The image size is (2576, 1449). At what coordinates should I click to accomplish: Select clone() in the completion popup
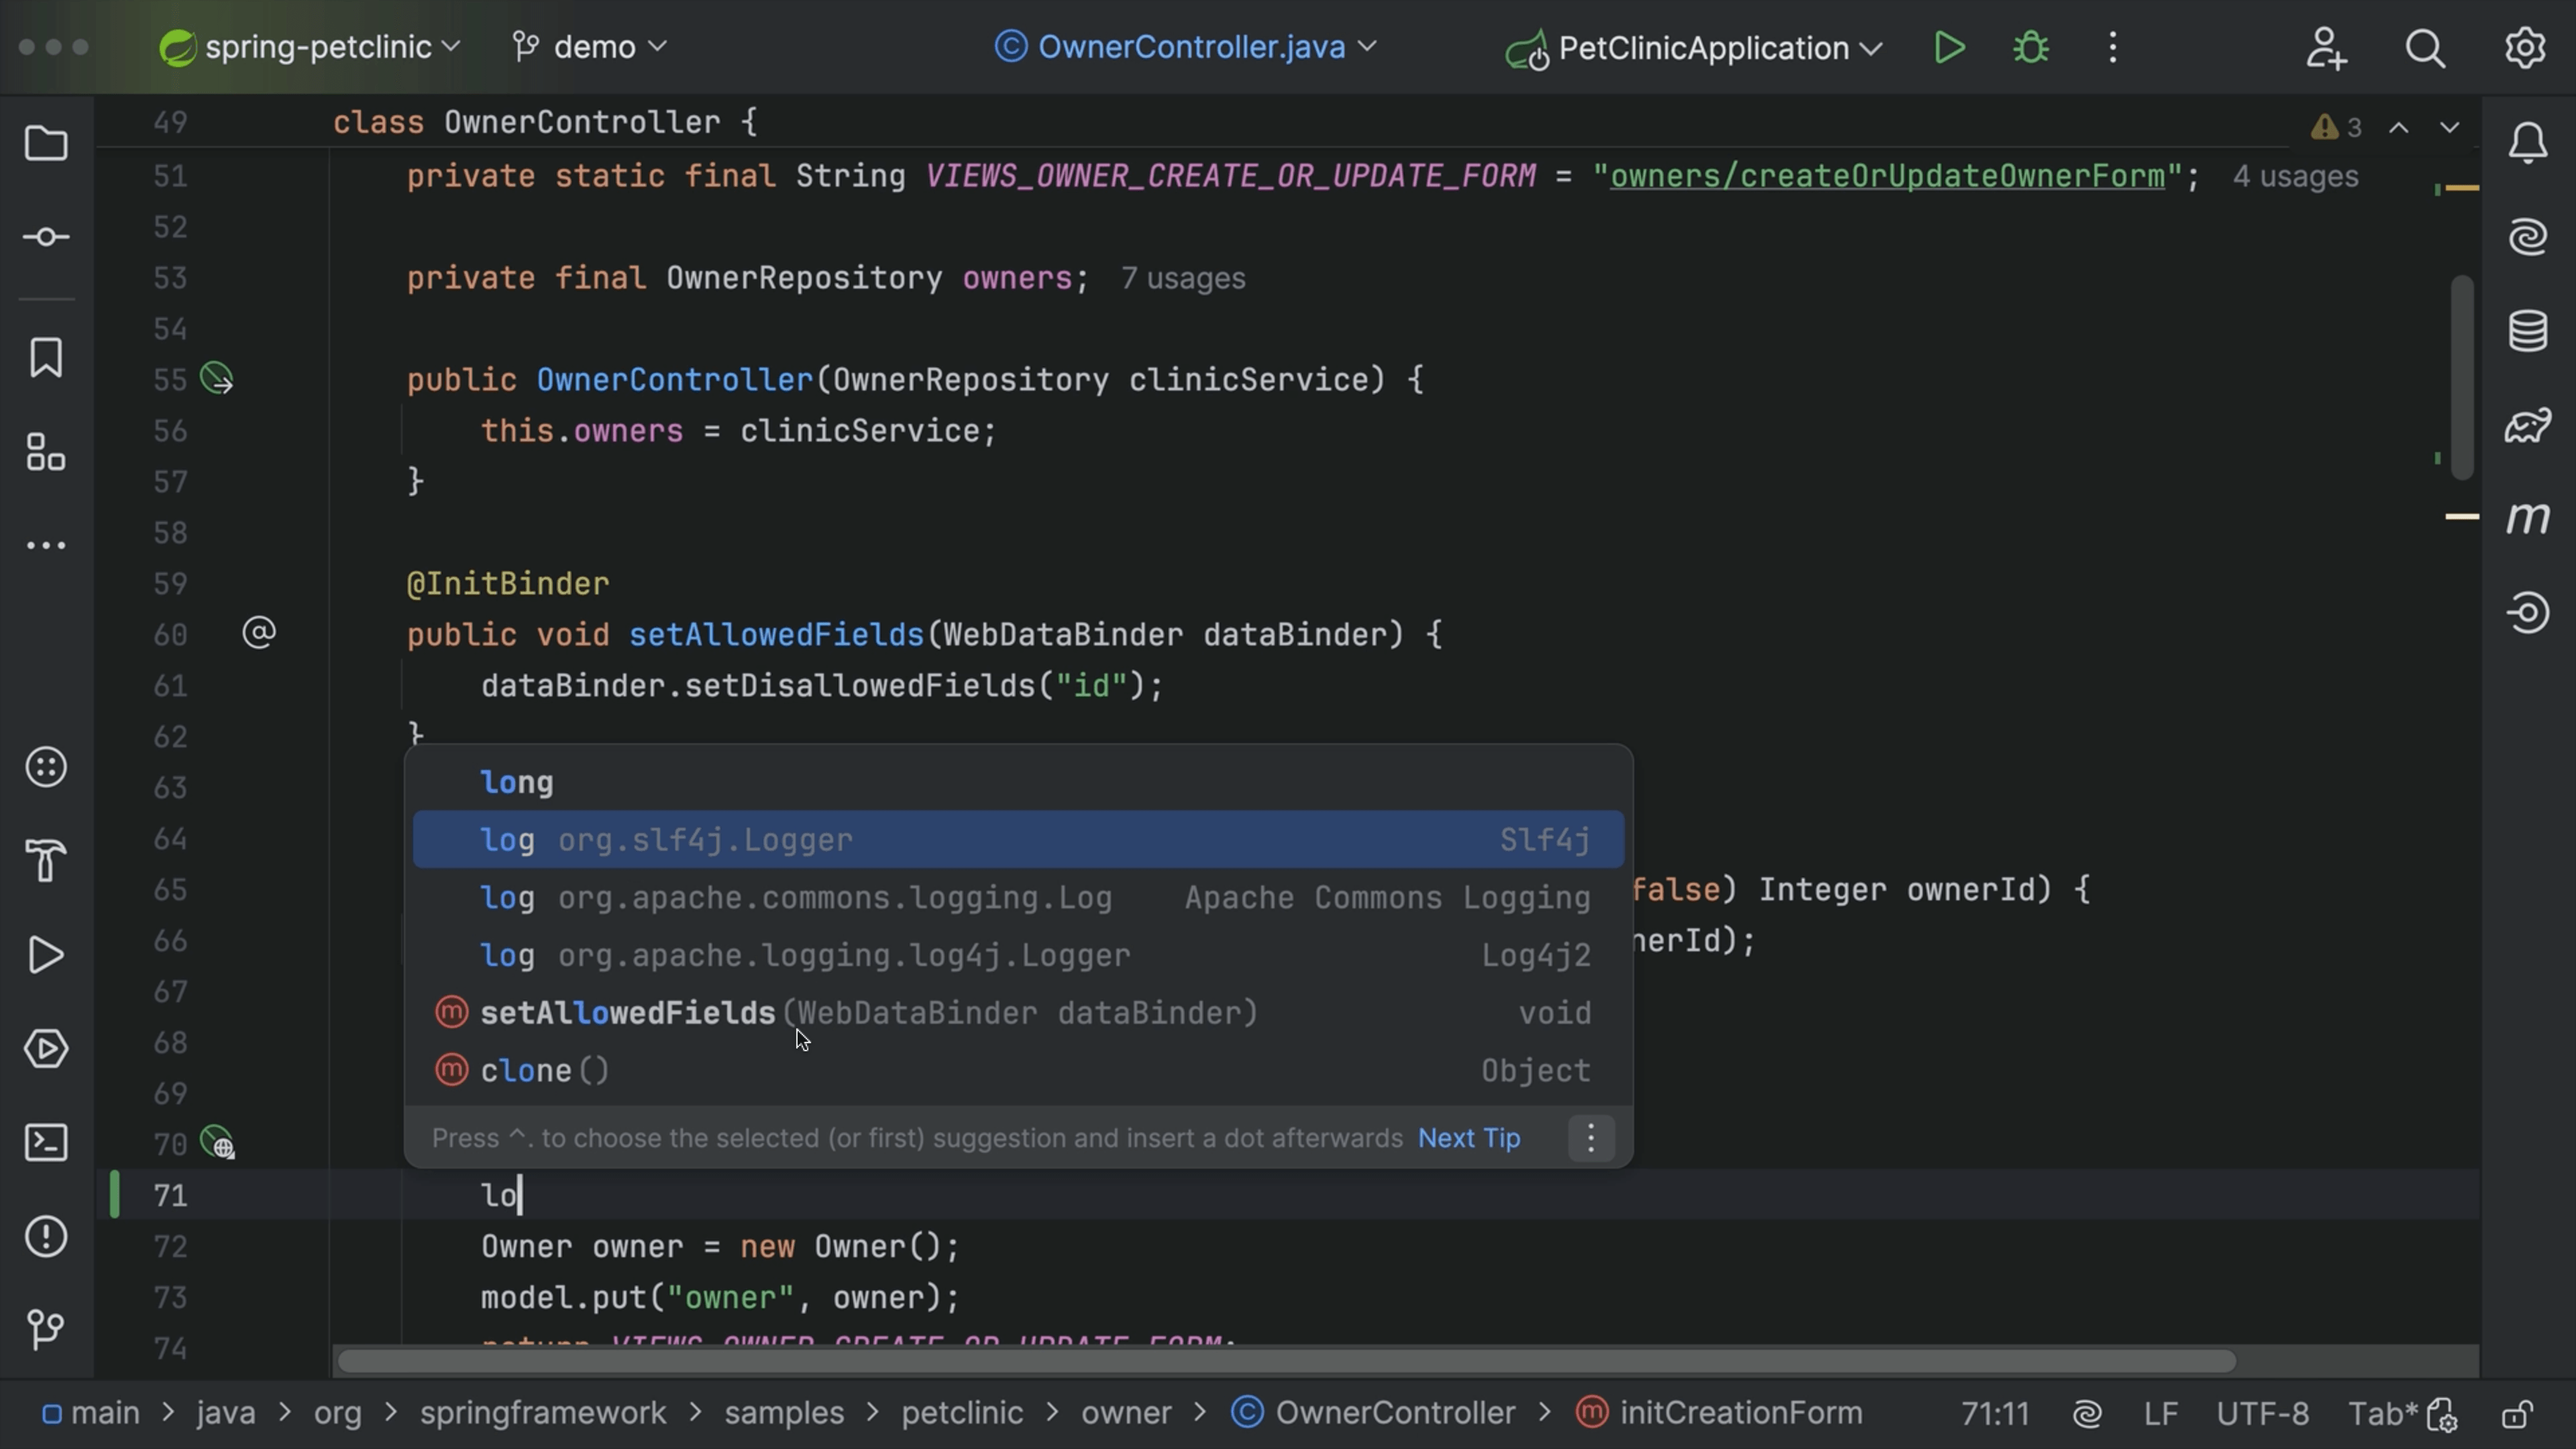(x=543, y=1070)
